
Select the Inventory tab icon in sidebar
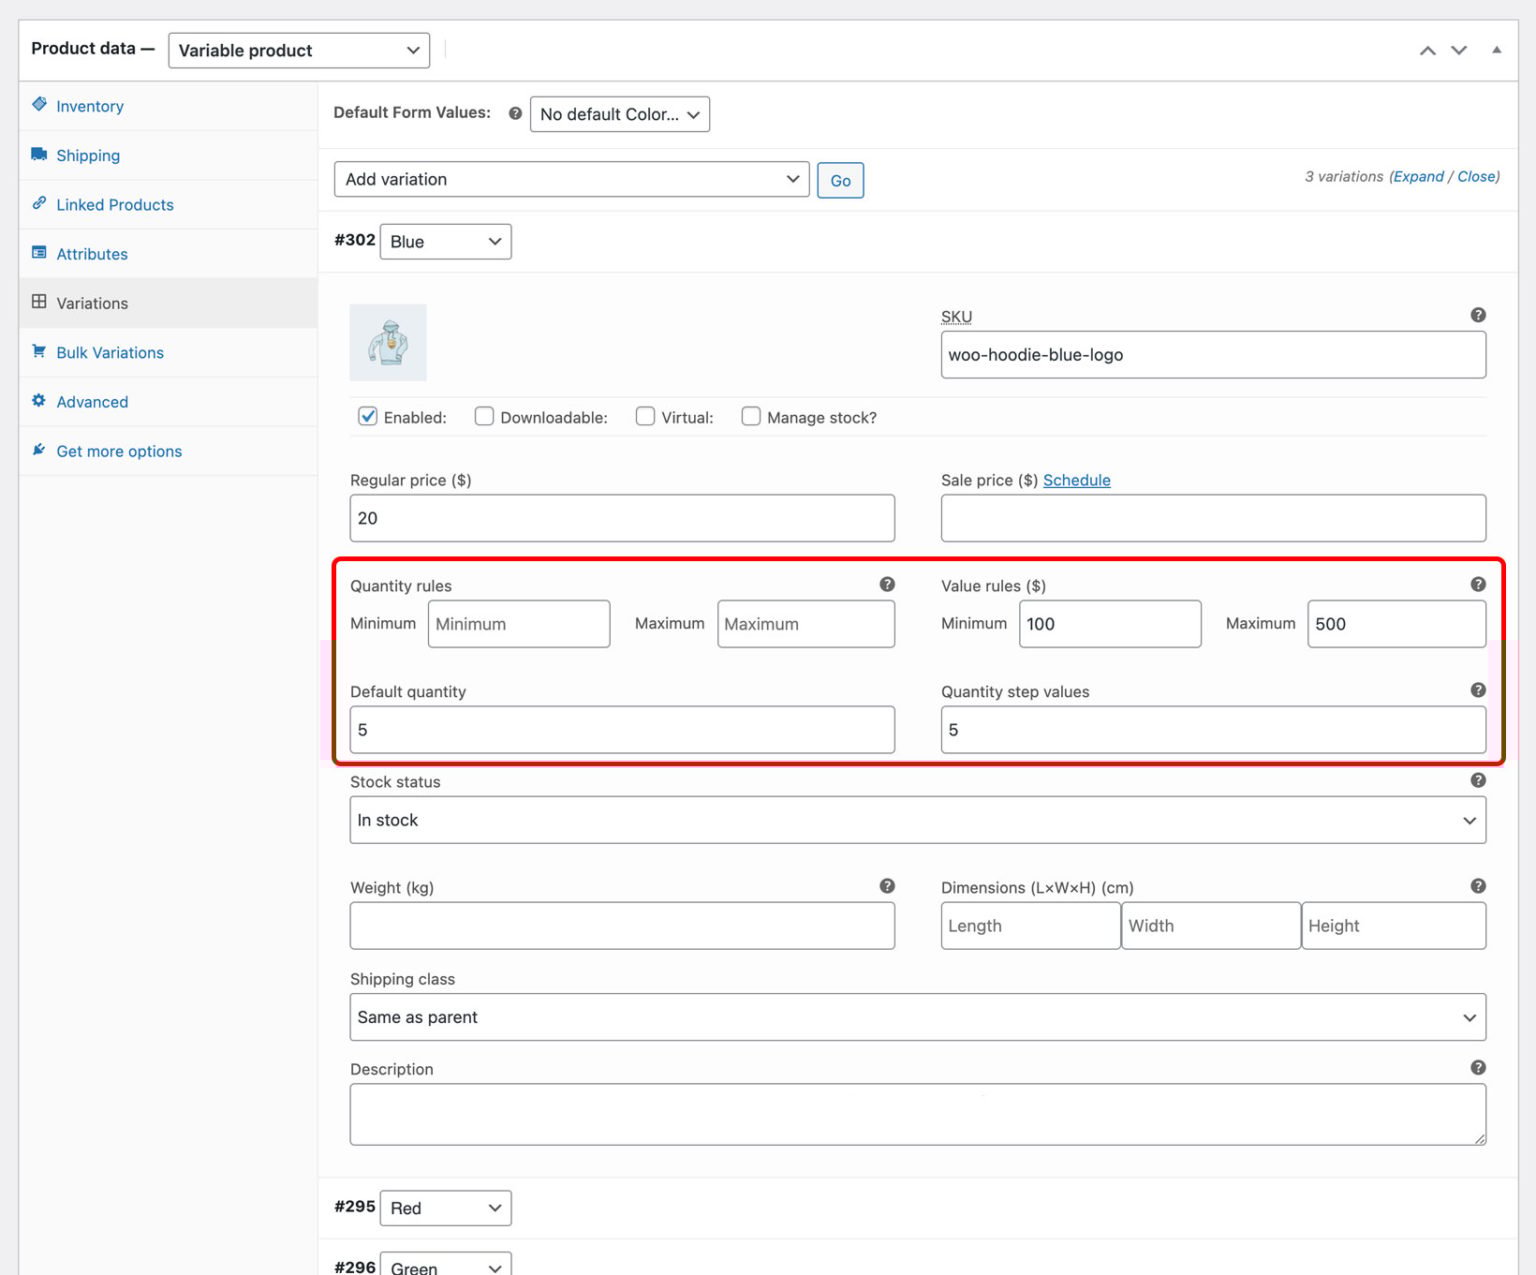coord(39,105)
